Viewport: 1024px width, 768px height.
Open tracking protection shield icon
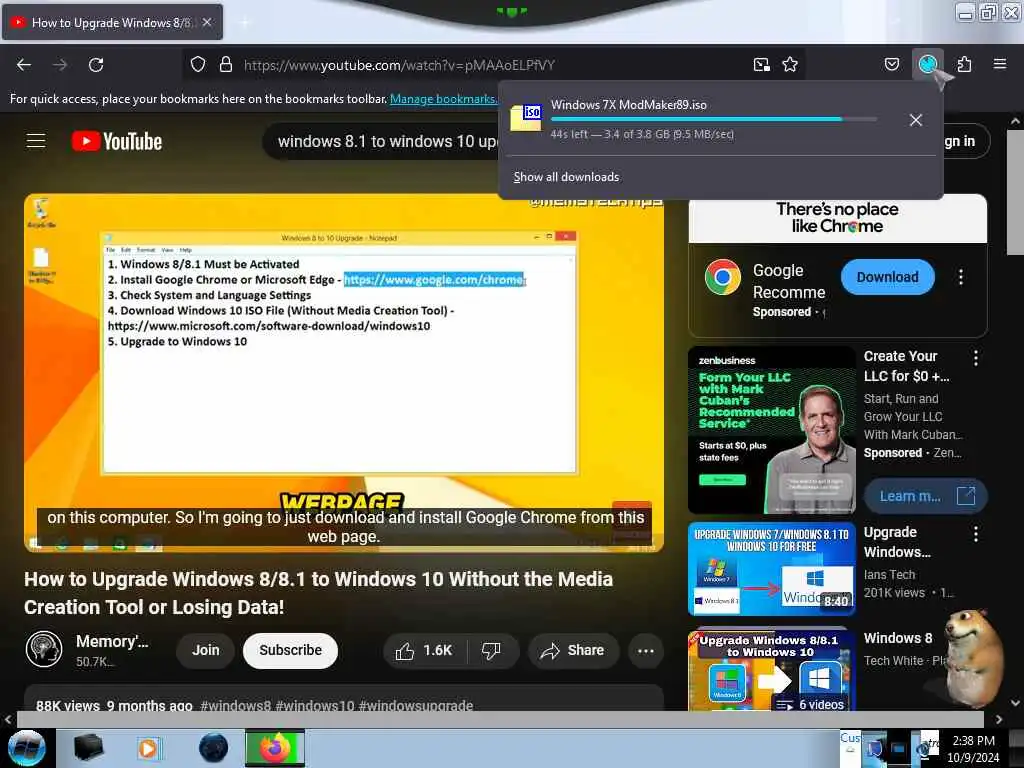[198, 65]
